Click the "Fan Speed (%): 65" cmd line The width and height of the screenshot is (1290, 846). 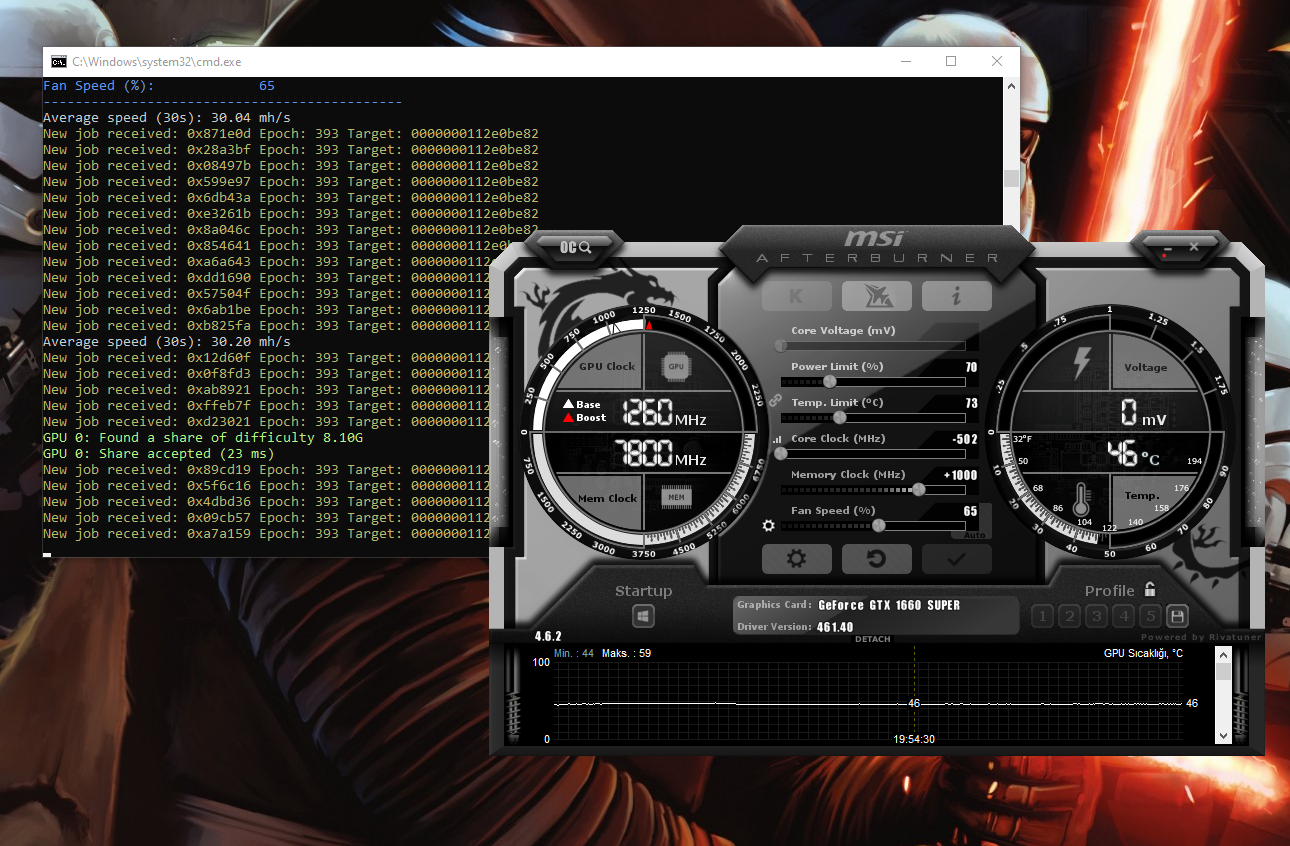pyautogui.click(x=159, y=86)
